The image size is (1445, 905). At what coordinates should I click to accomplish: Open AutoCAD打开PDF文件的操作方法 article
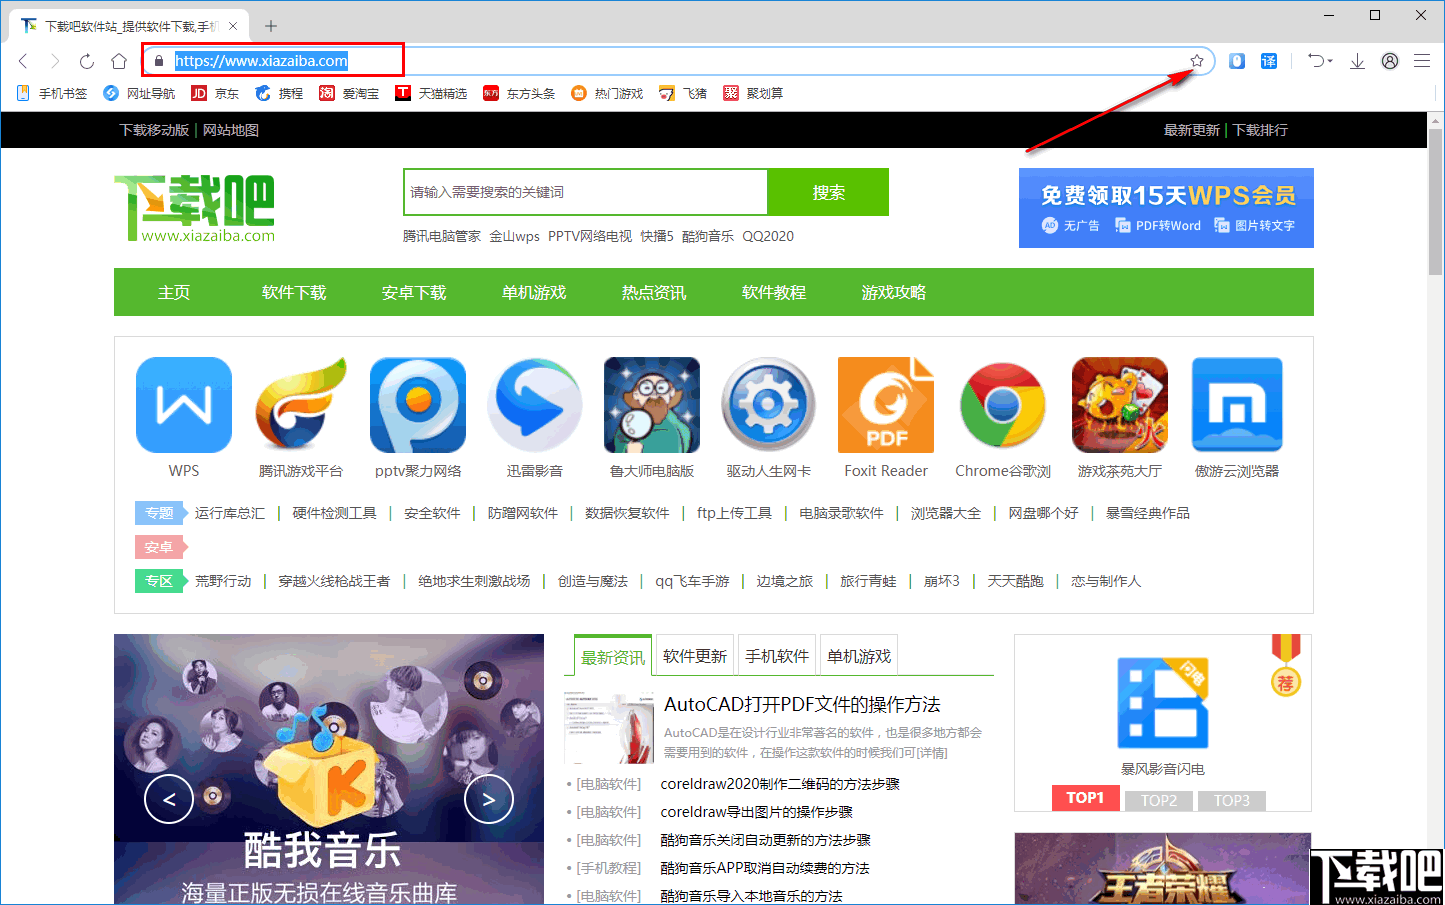tap(802, 705)
